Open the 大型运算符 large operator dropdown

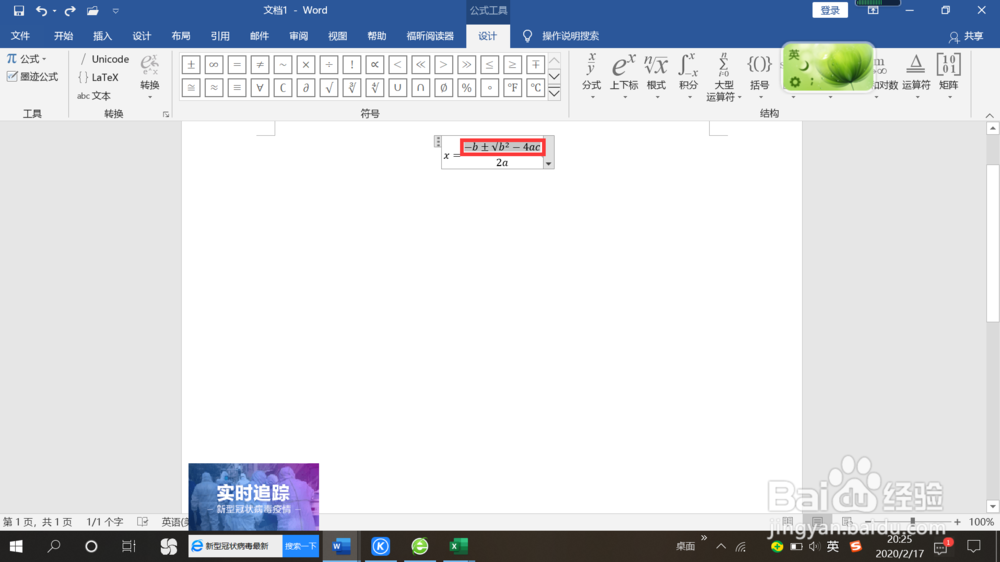723,78
